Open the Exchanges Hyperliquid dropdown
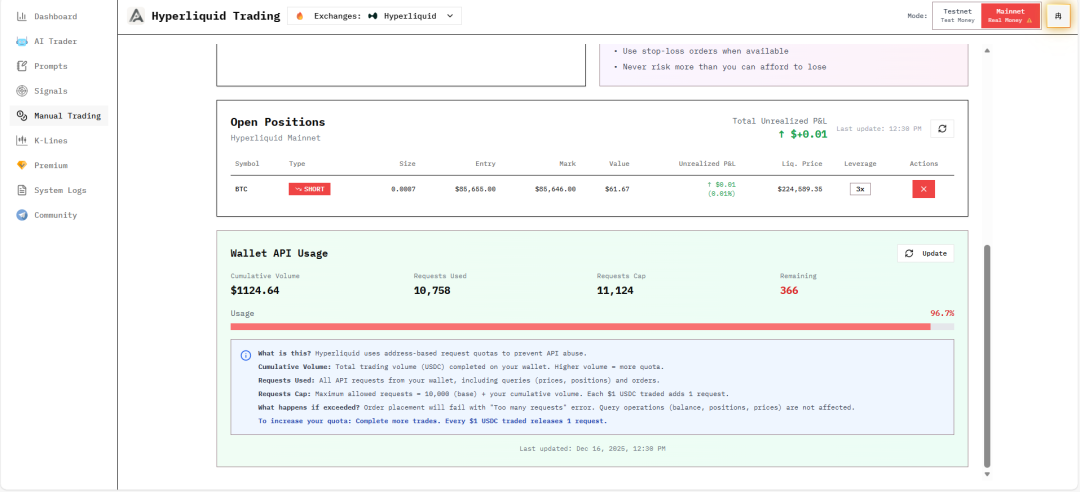Screen dimensions: 1080x492 [374, 16]
